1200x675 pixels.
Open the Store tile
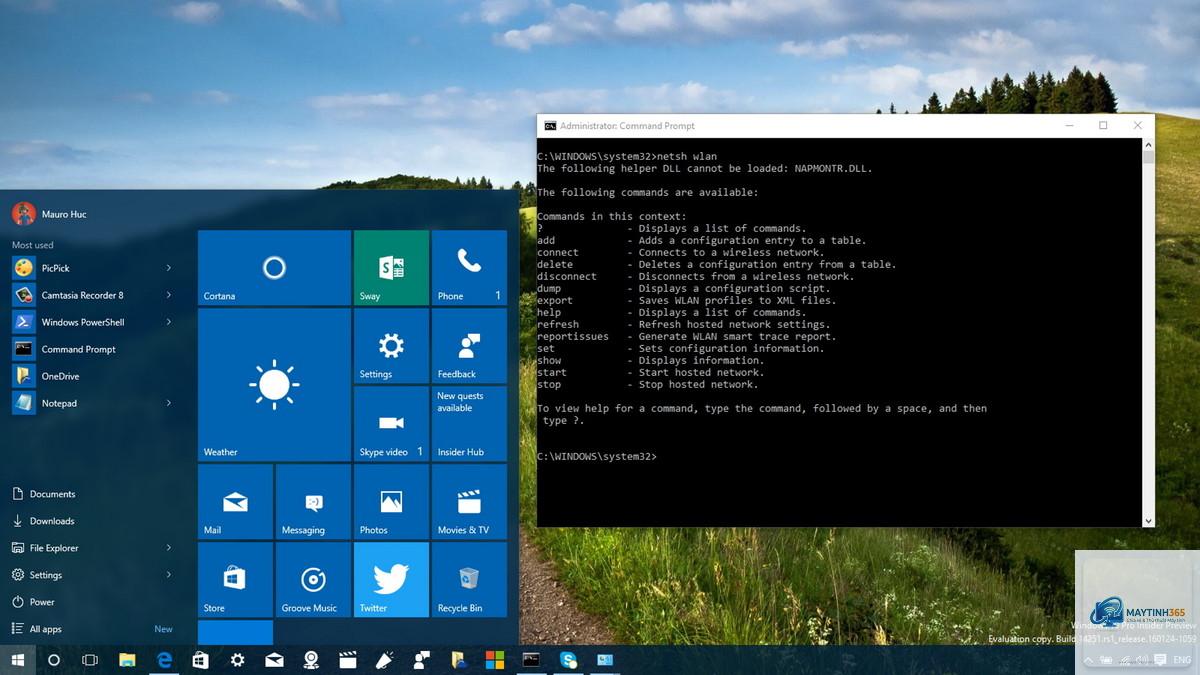click(x=235, y=580)
